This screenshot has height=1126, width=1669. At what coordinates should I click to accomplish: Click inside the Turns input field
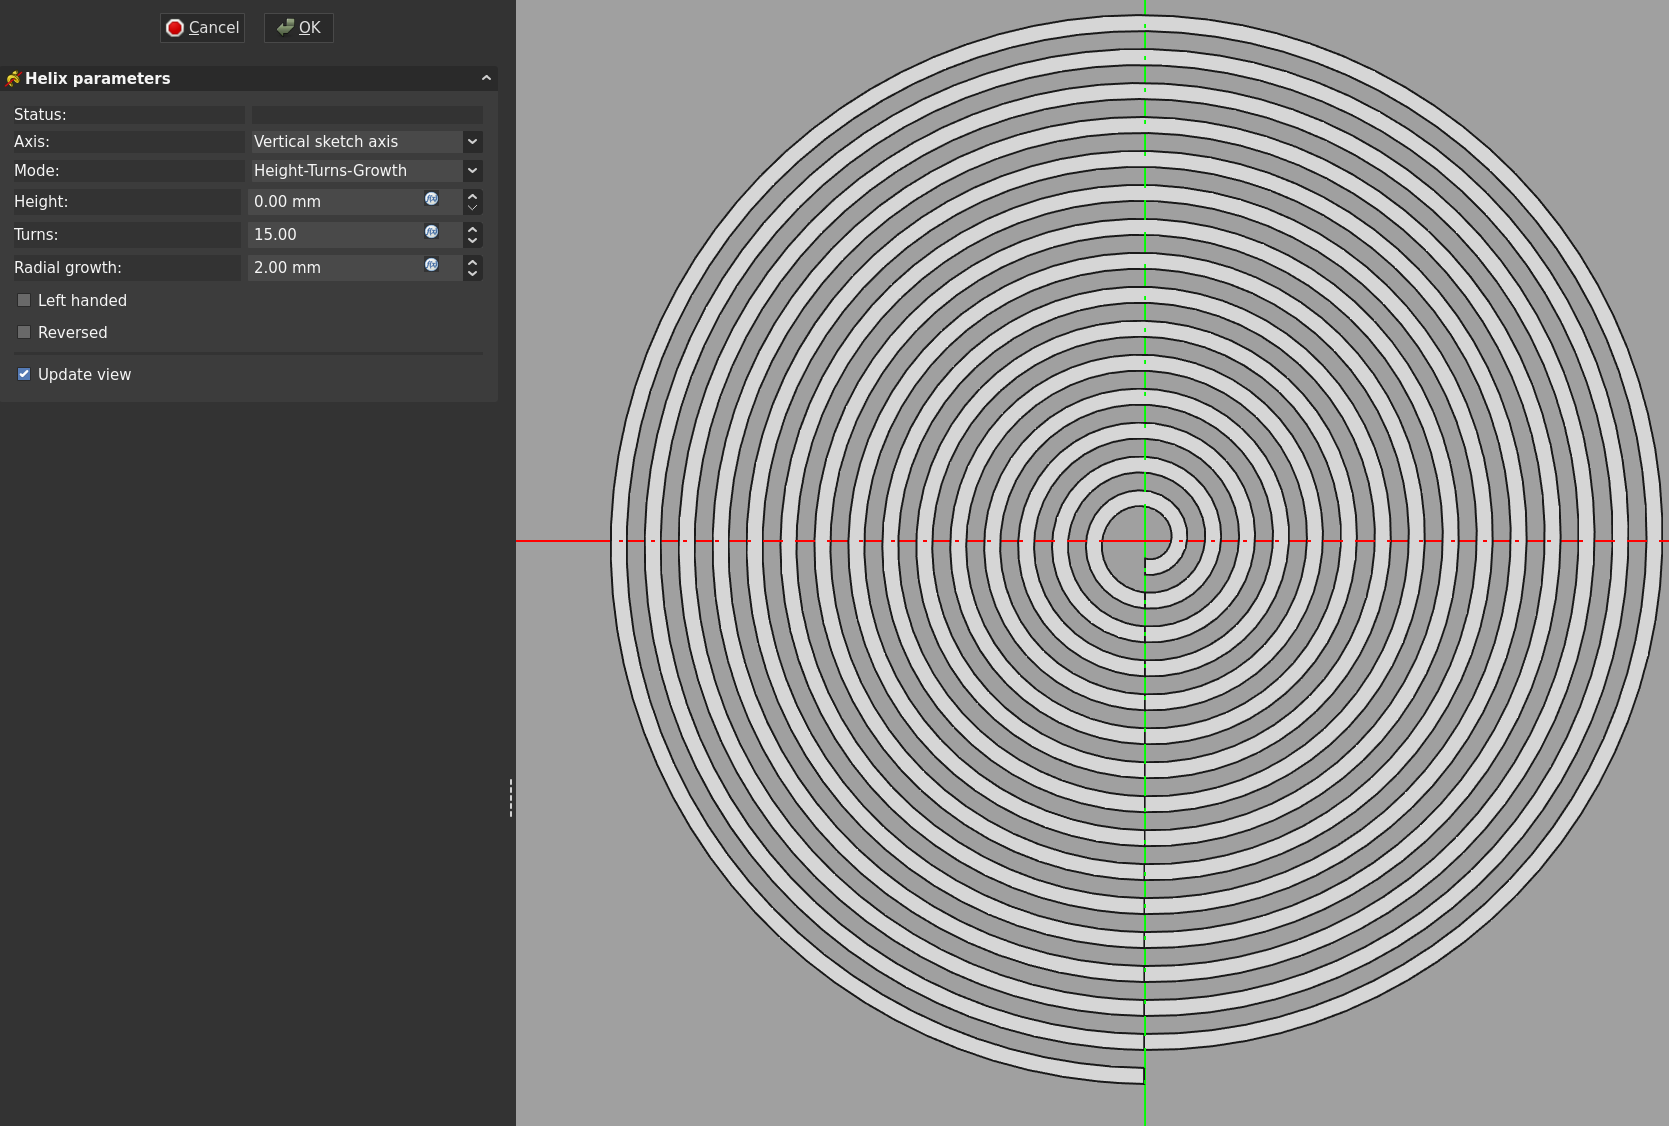(332, 235)
